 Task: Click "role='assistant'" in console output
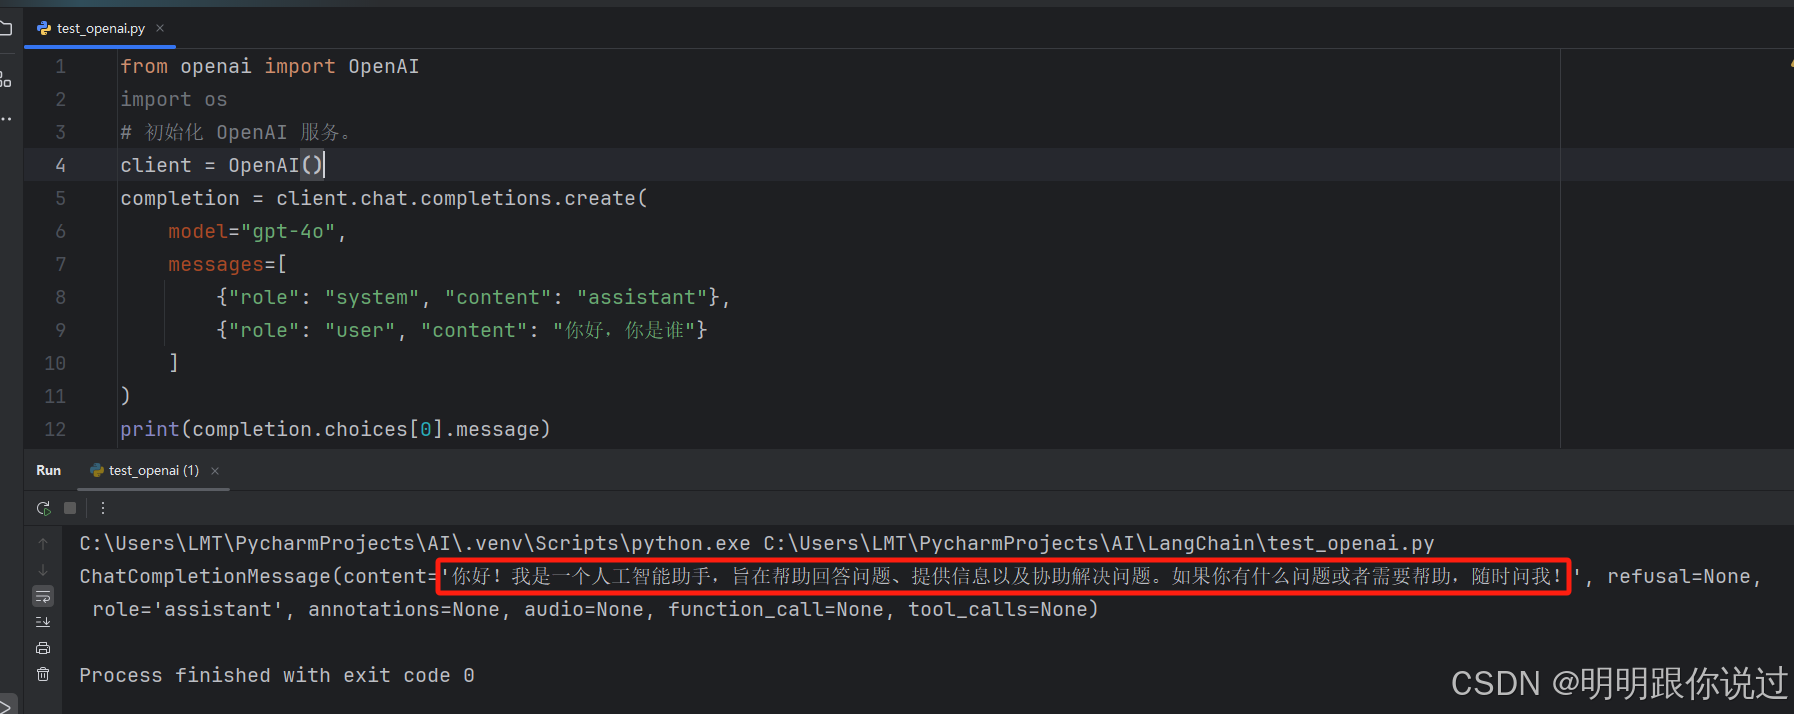(188, 609)
